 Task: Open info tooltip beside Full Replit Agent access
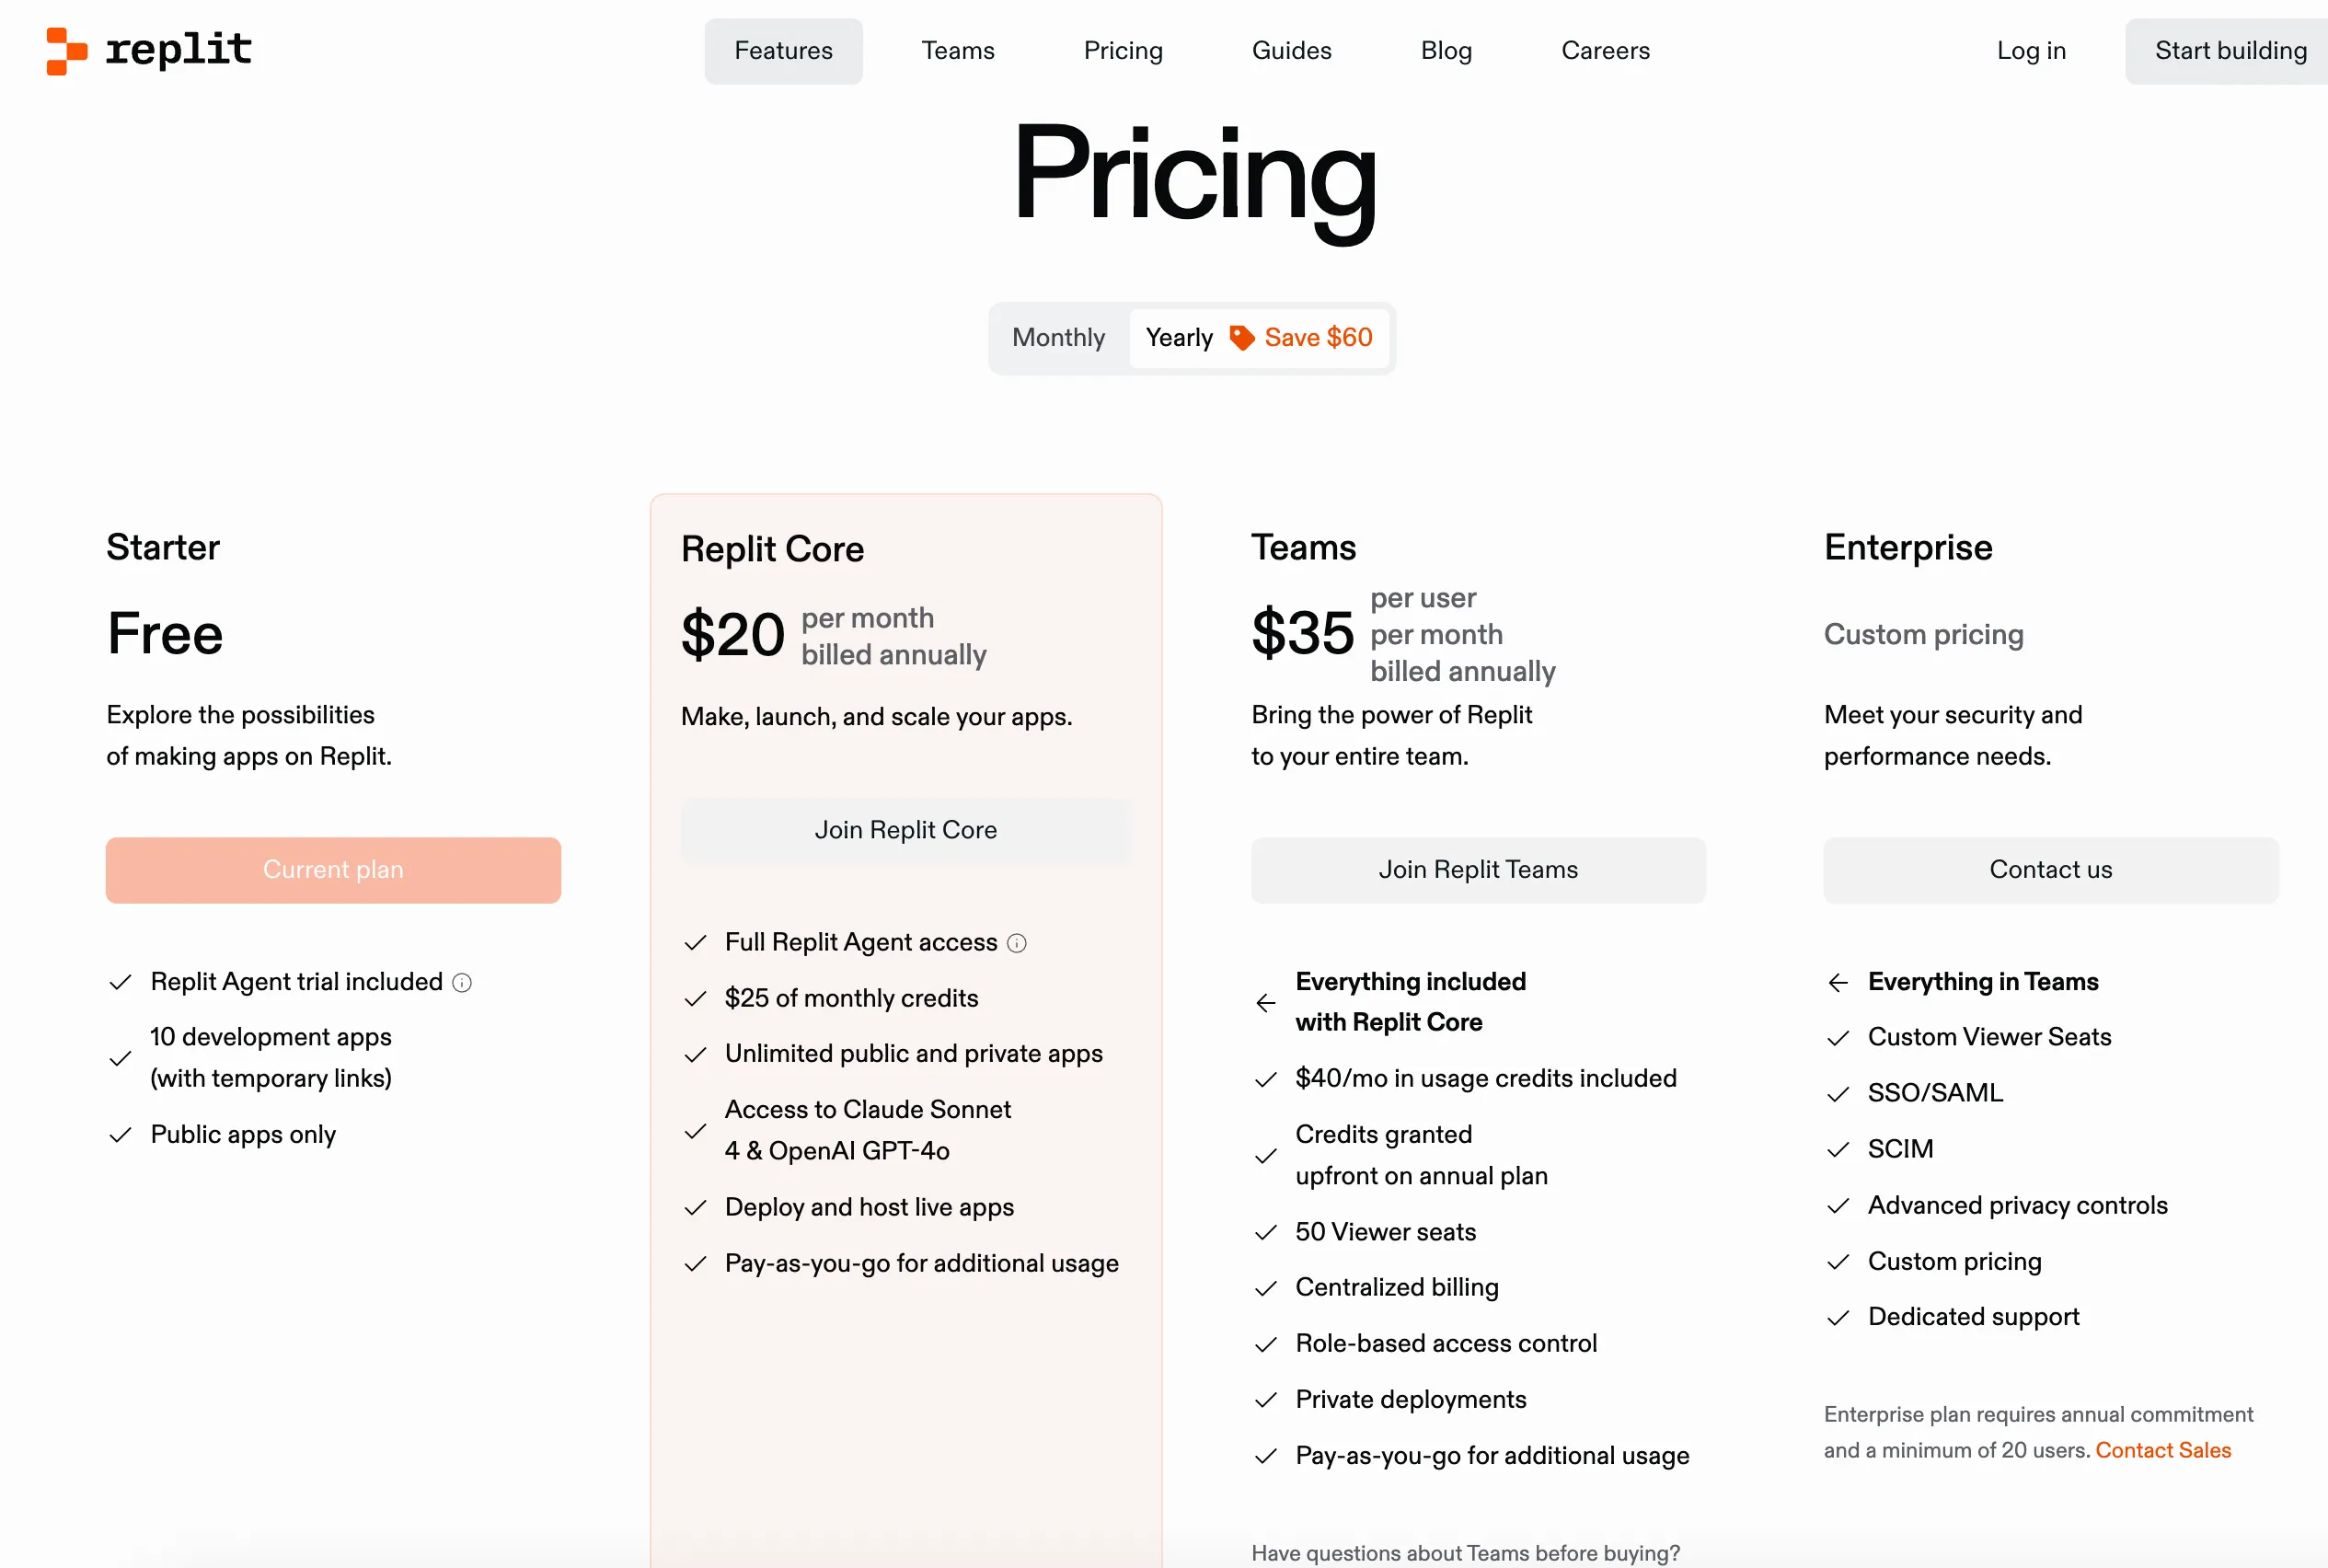click(x=1017, y=942)
